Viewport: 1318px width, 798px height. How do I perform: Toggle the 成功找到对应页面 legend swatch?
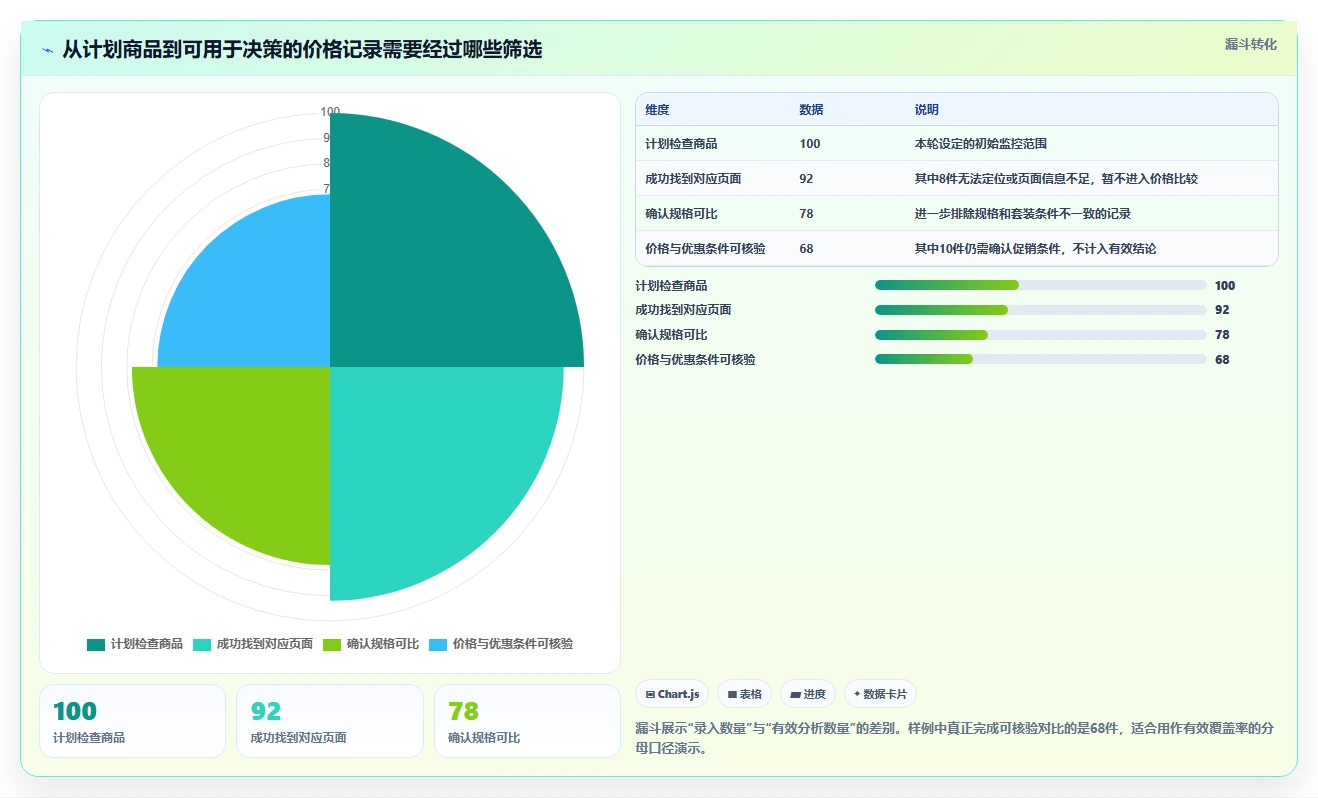pyautogui.click(x=202, y=645)
